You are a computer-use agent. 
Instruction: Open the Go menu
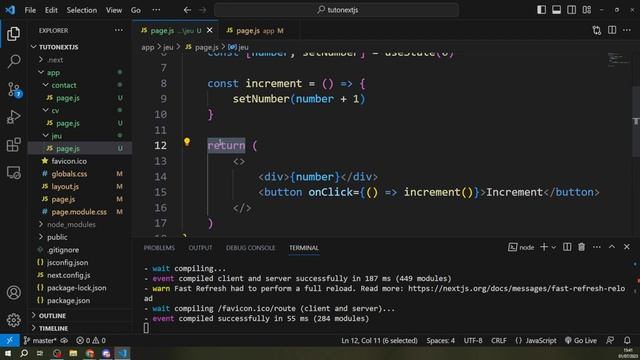point(136,10)
